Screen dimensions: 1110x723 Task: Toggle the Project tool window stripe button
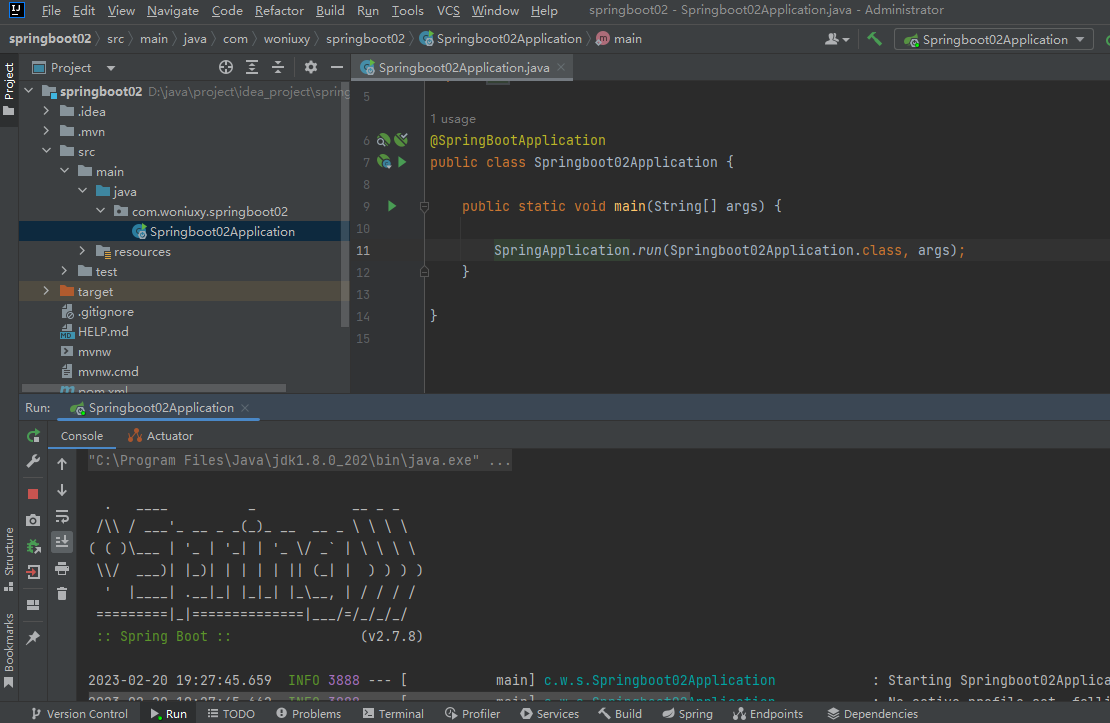point(9,90)
